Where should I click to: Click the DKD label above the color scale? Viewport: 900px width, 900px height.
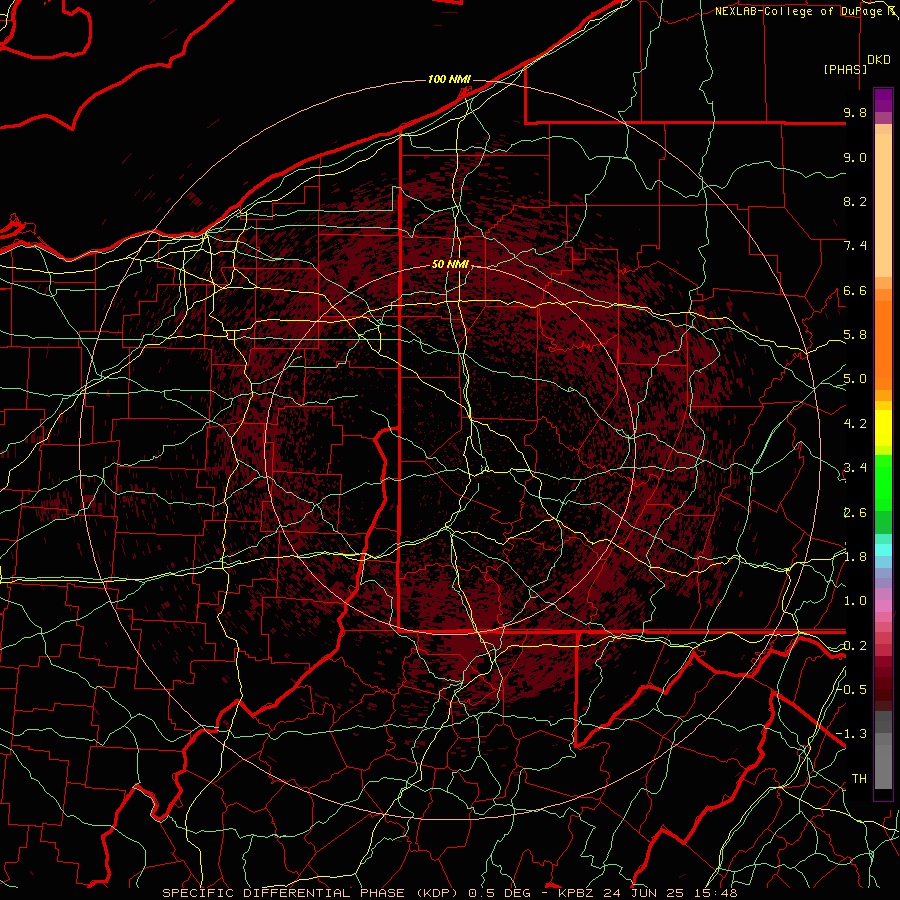point(879,60)
